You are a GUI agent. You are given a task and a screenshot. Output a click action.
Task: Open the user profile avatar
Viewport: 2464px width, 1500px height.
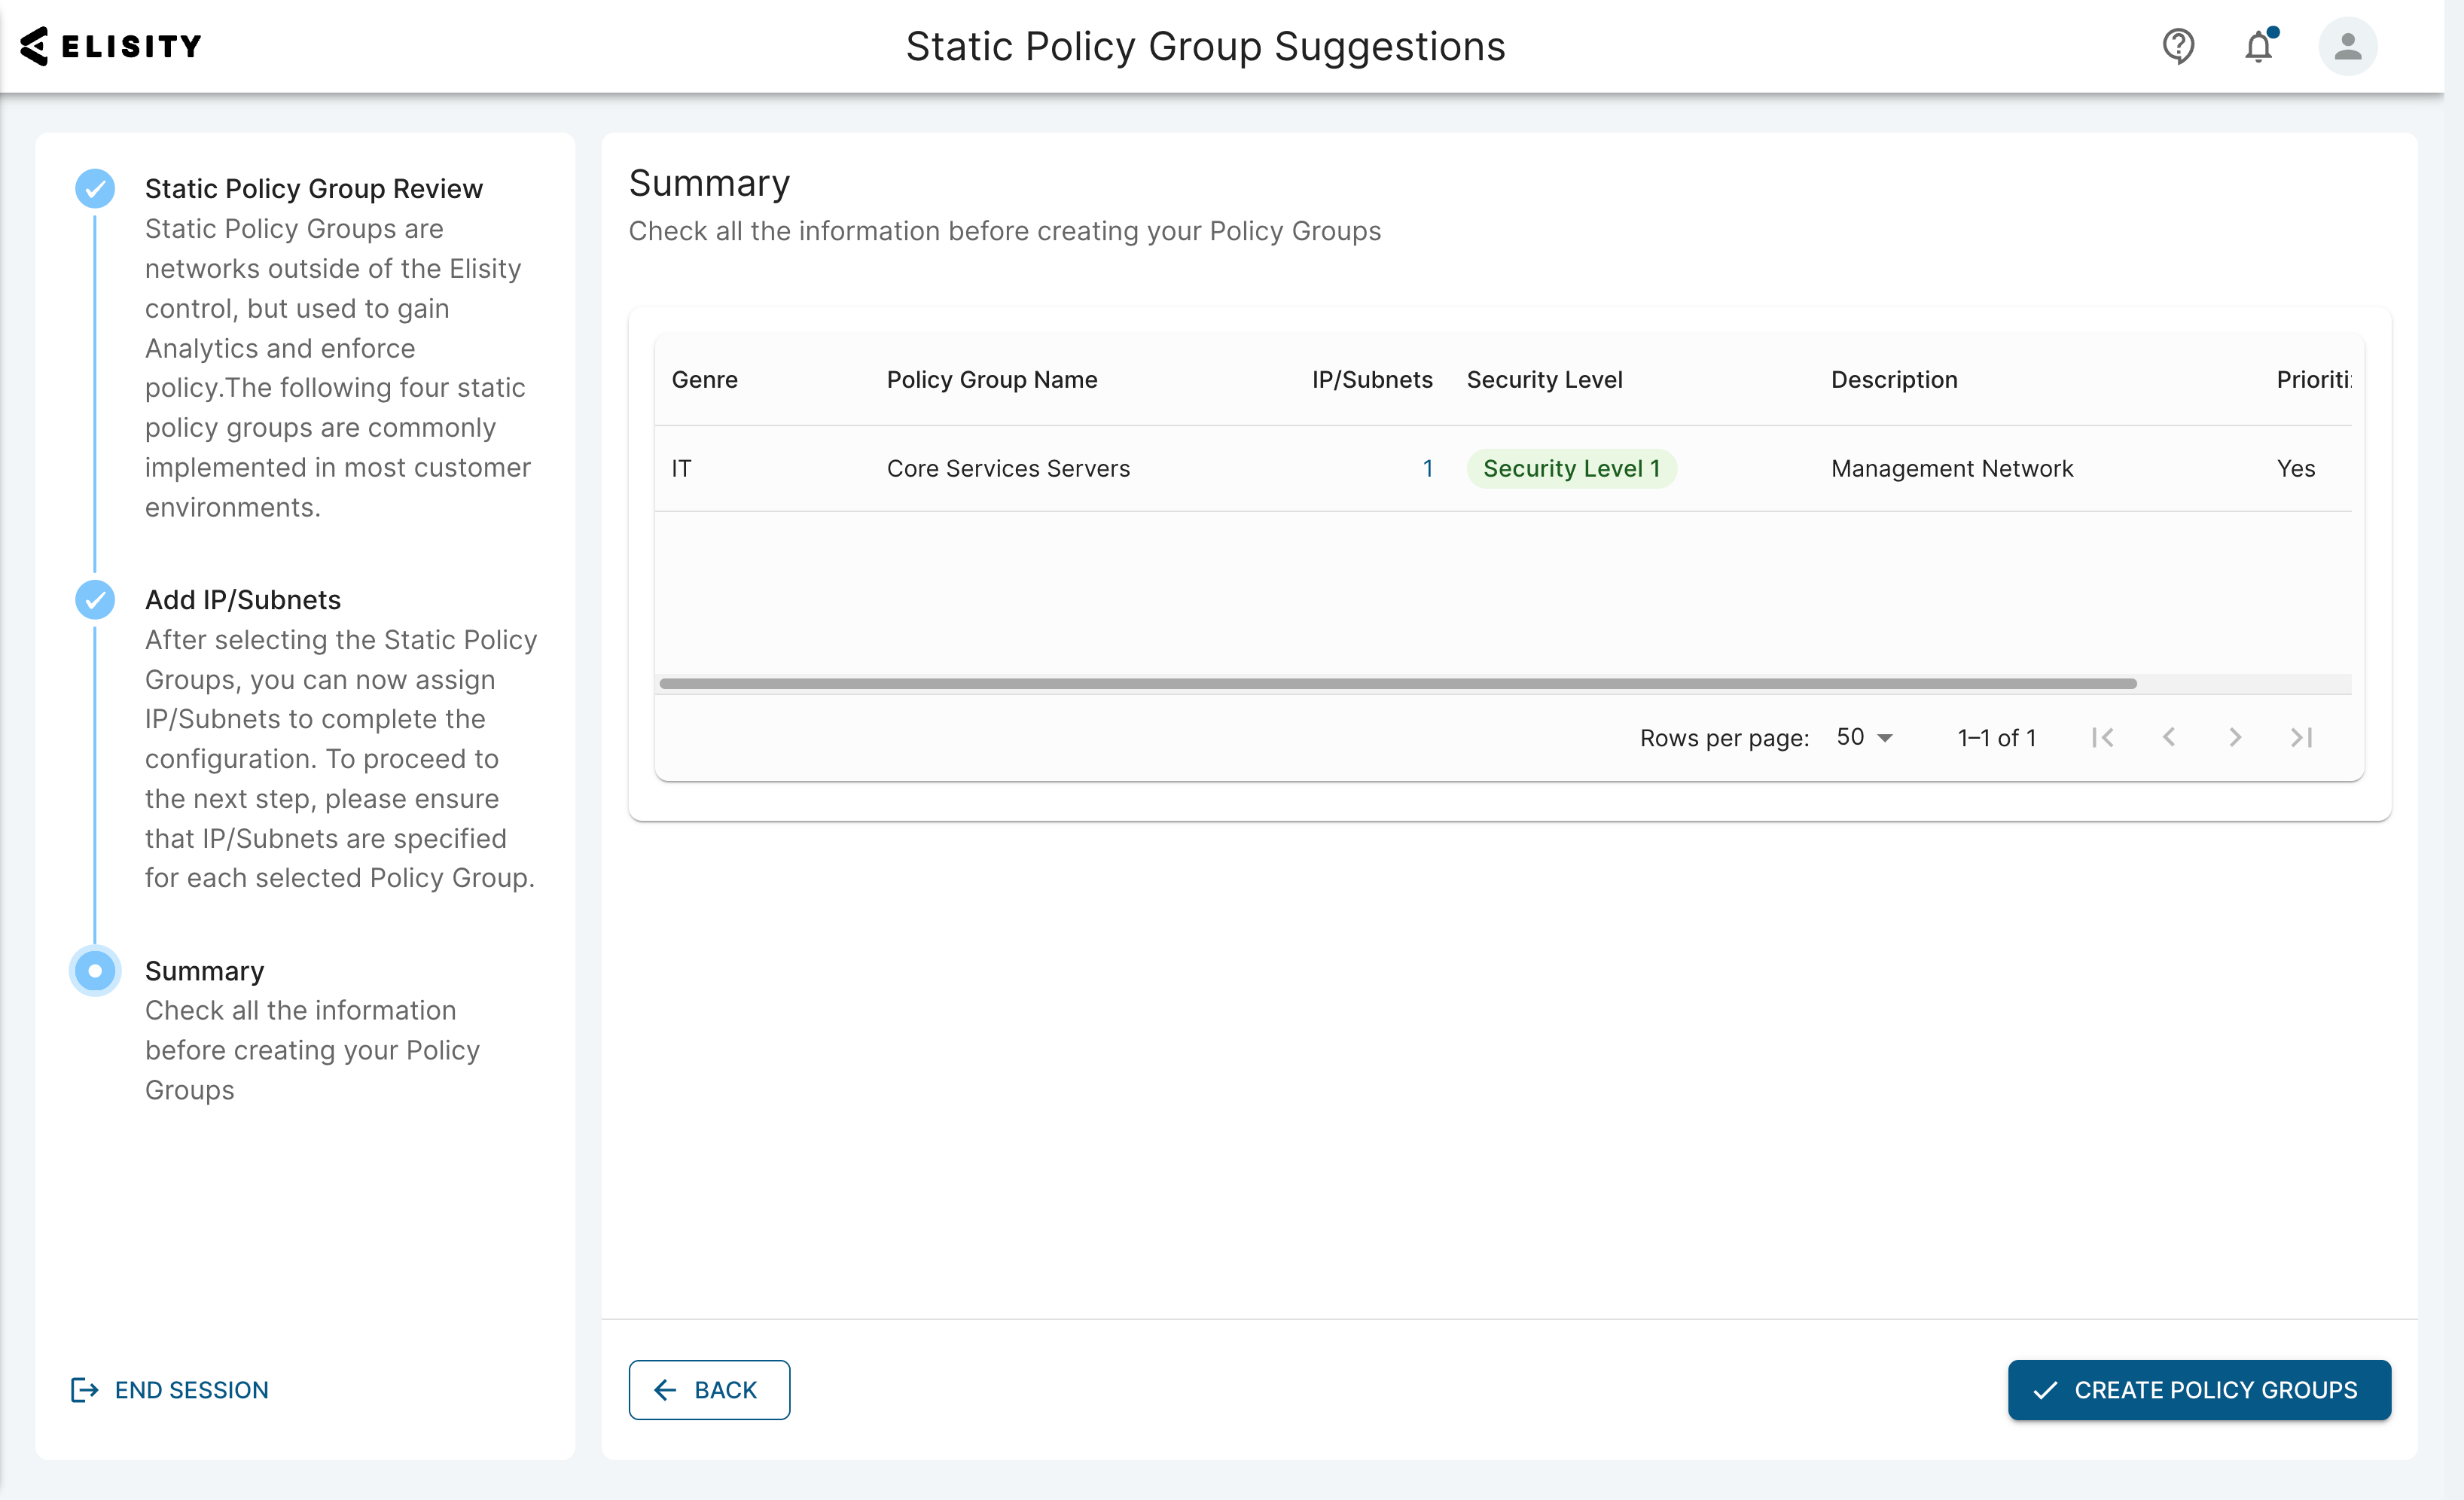pos(2347,46)
